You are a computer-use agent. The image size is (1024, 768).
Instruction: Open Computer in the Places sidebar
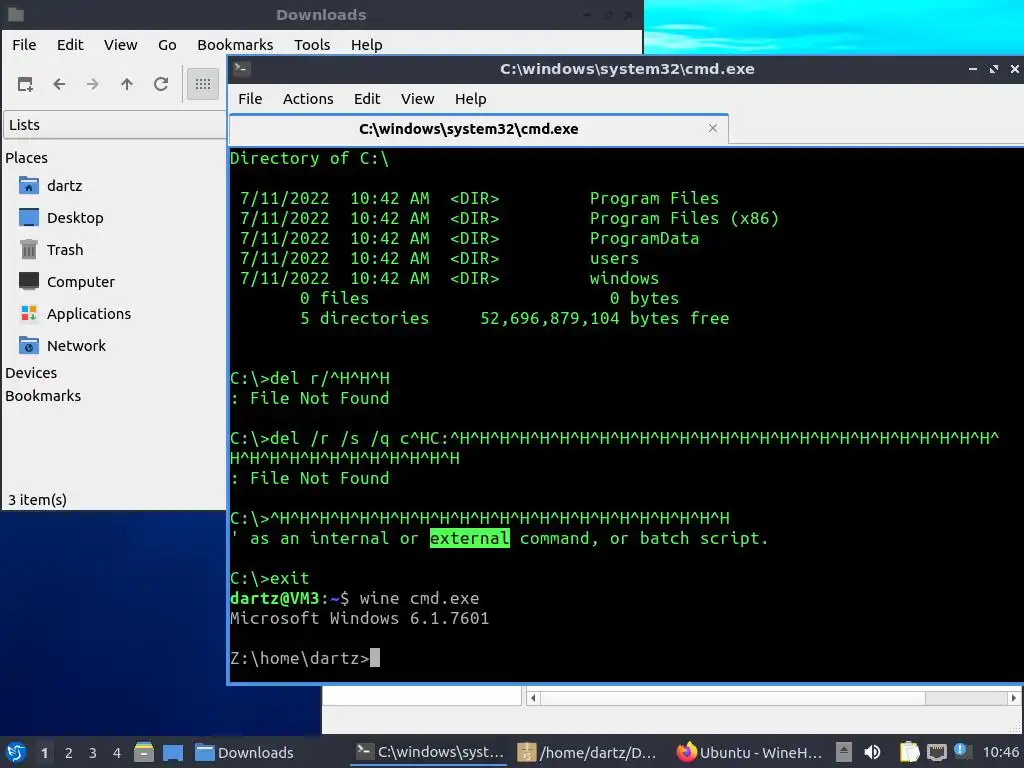[80, 282]
